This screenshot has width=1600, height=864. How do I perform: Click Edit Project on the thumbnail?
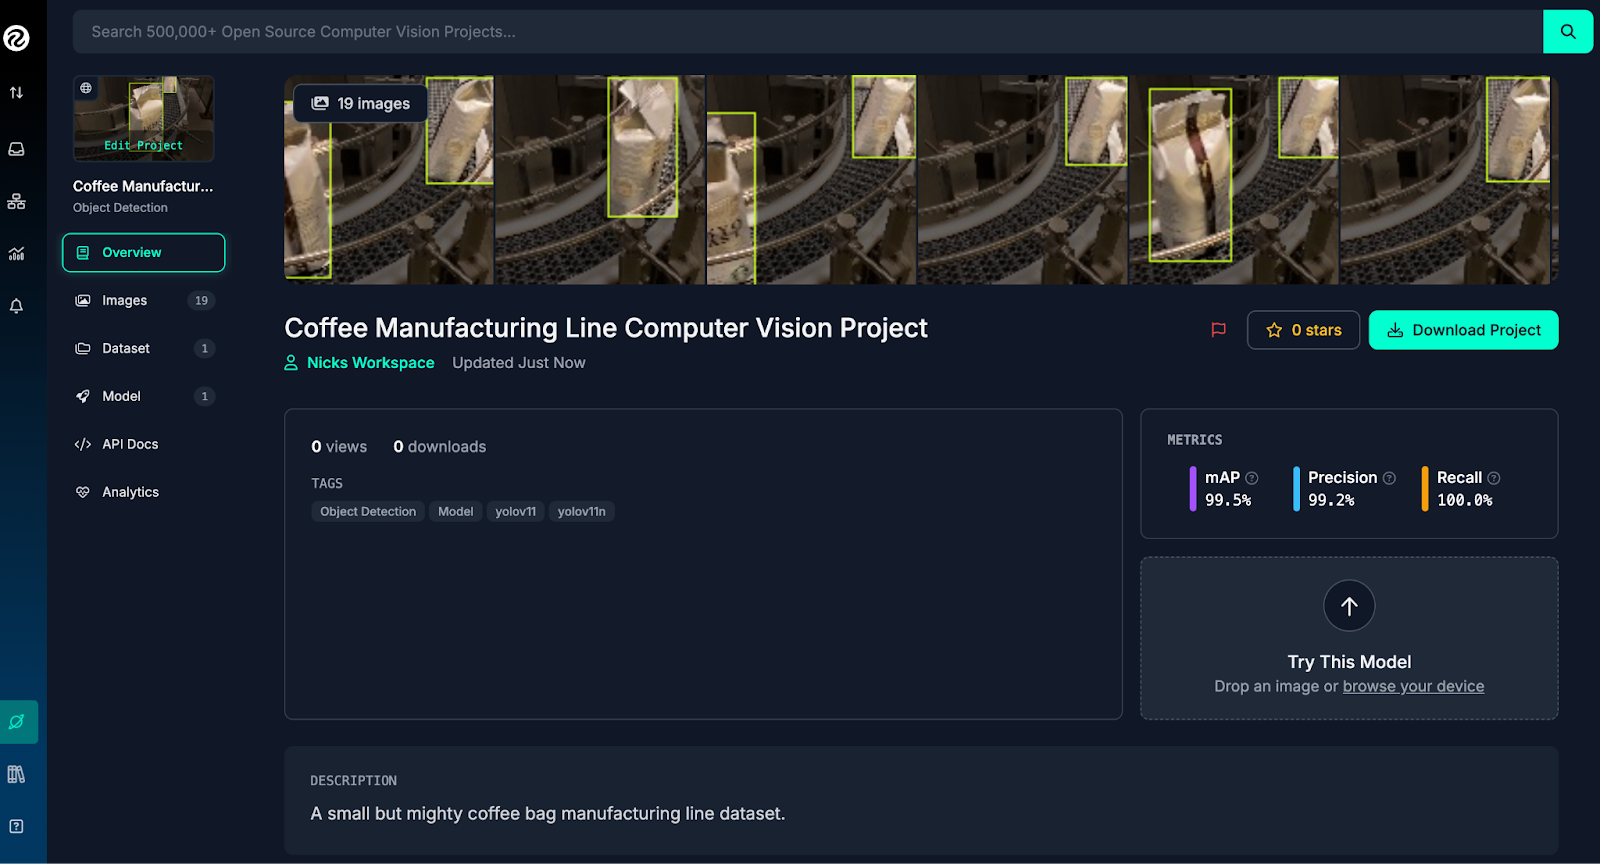click(x=143, y=146)
